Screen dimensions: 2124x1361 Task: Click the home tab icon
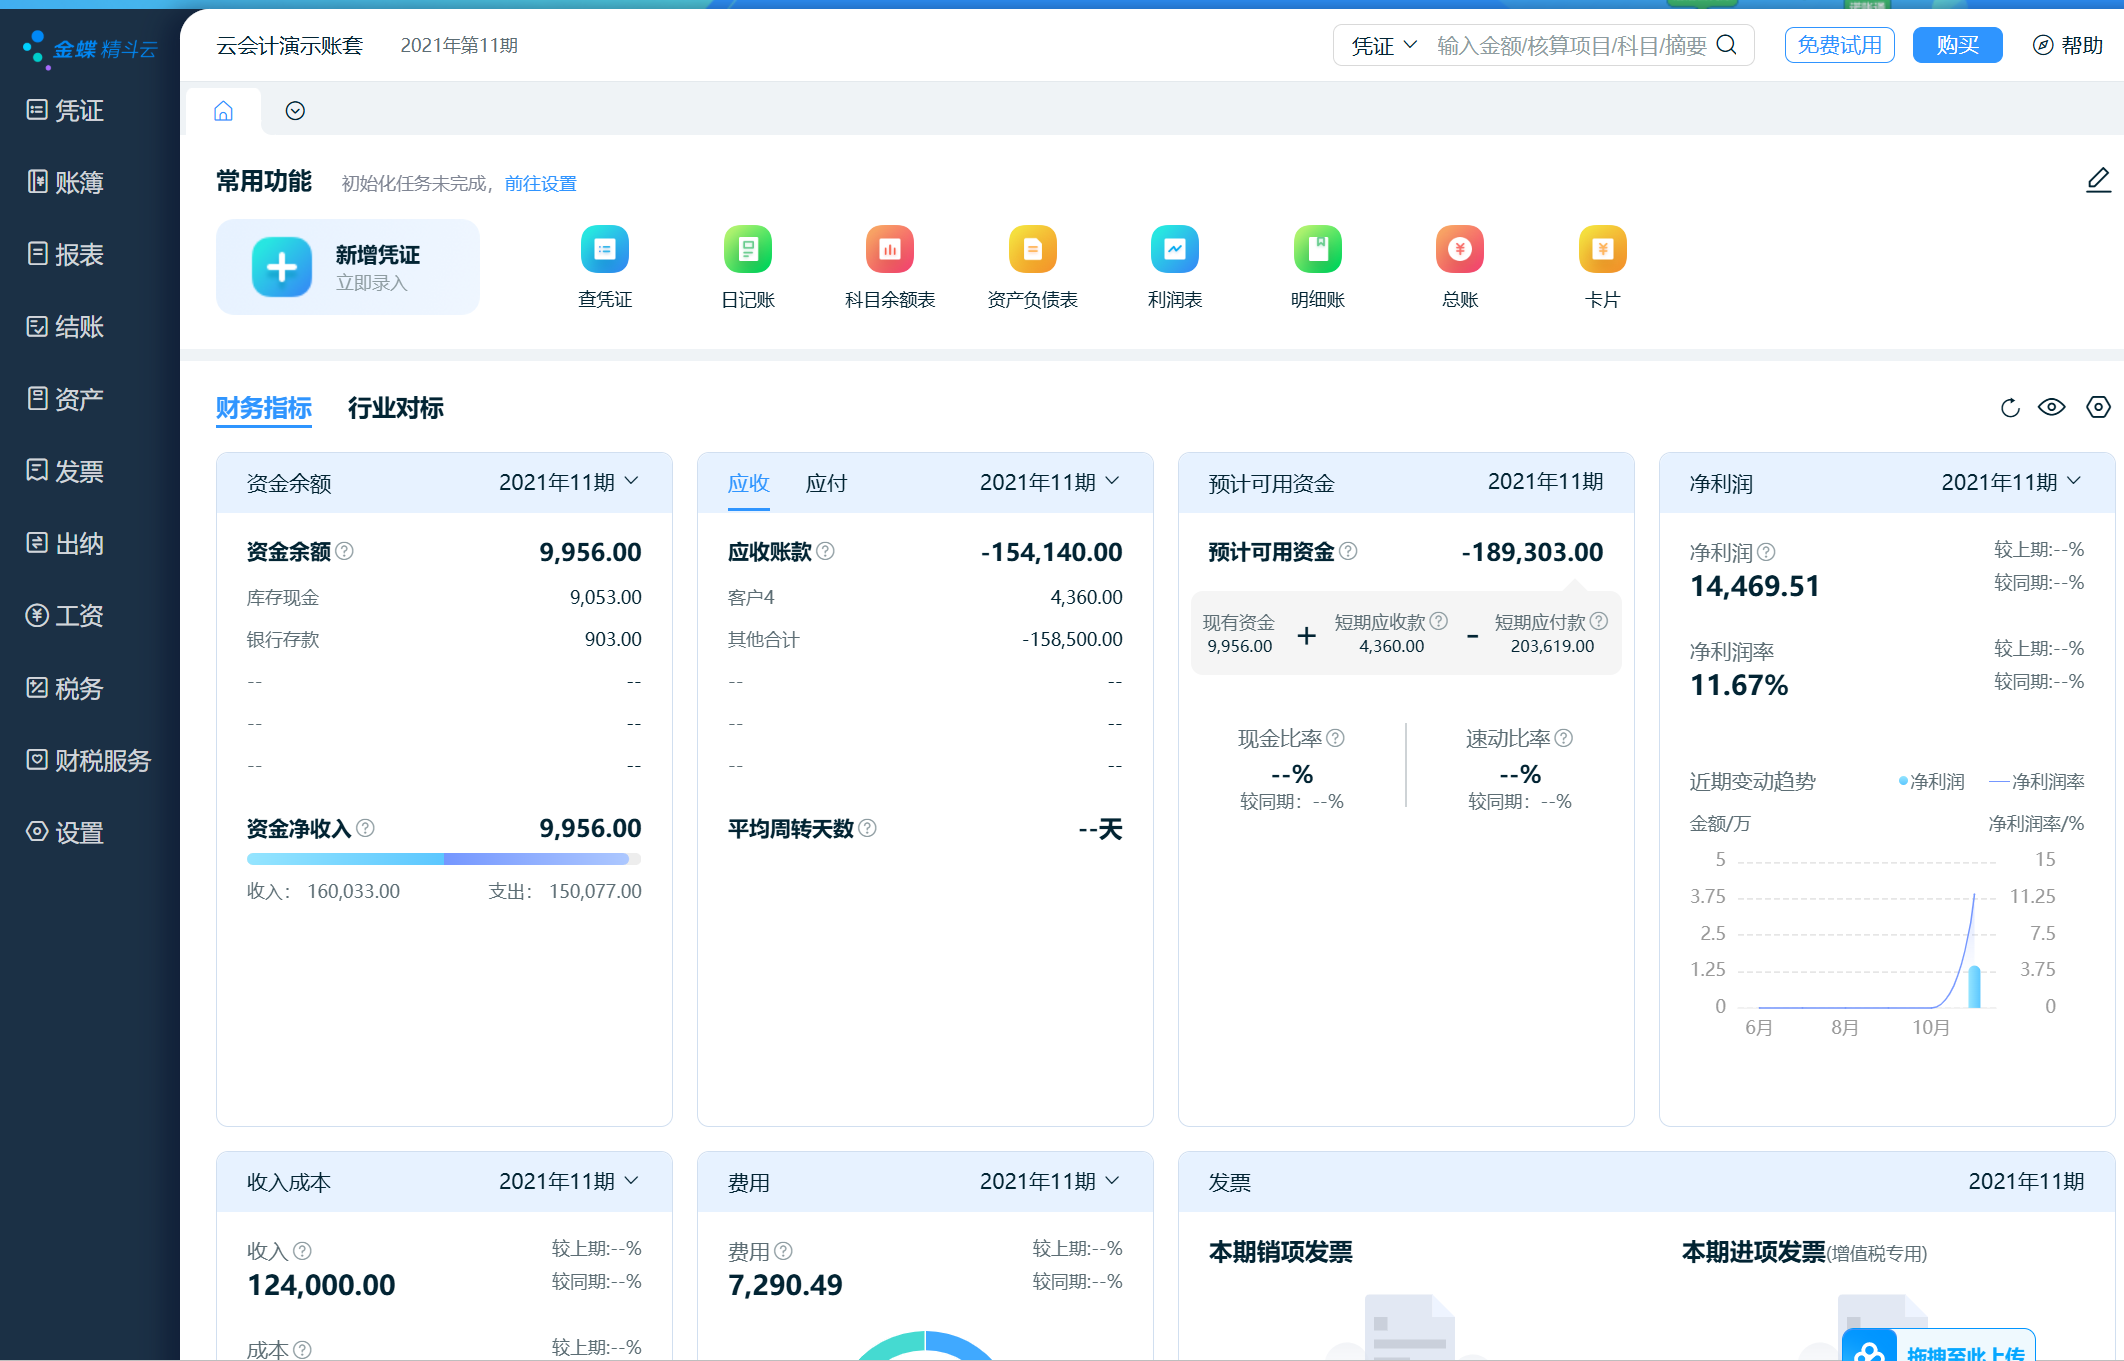[223, 111]
